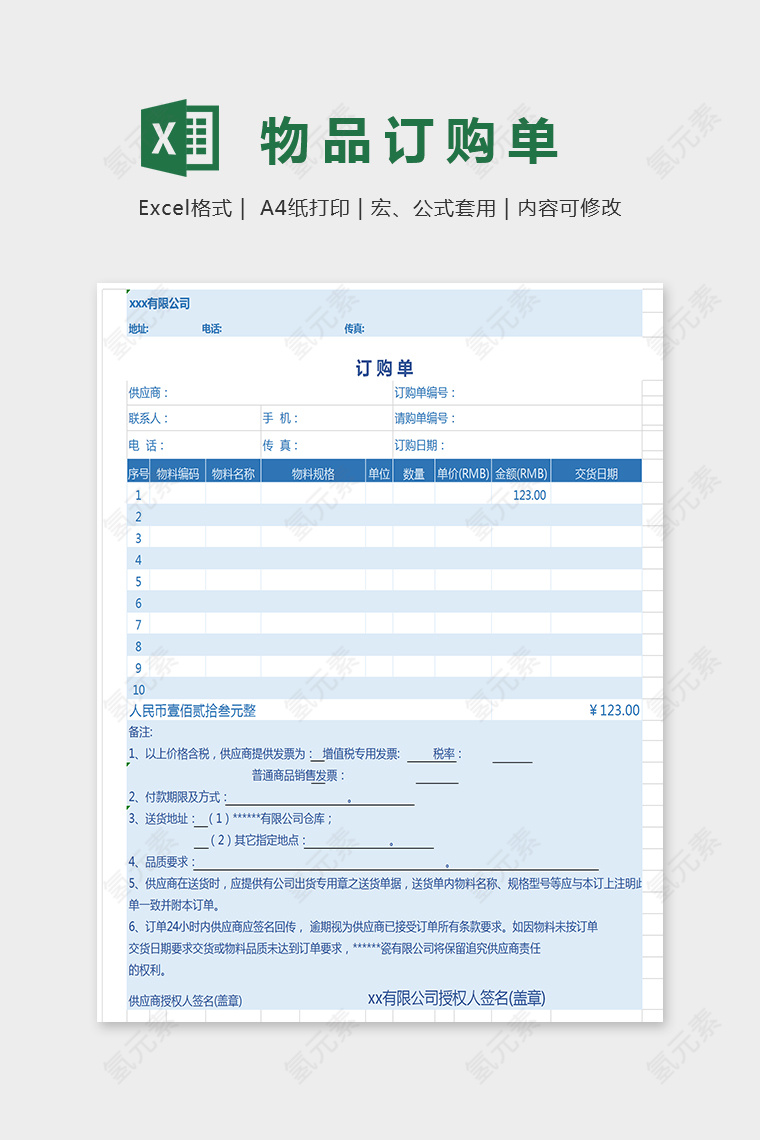Select the xxx有限公司 company name cell
Viewport: 760px width, 1140px height.
pos(159,303)
